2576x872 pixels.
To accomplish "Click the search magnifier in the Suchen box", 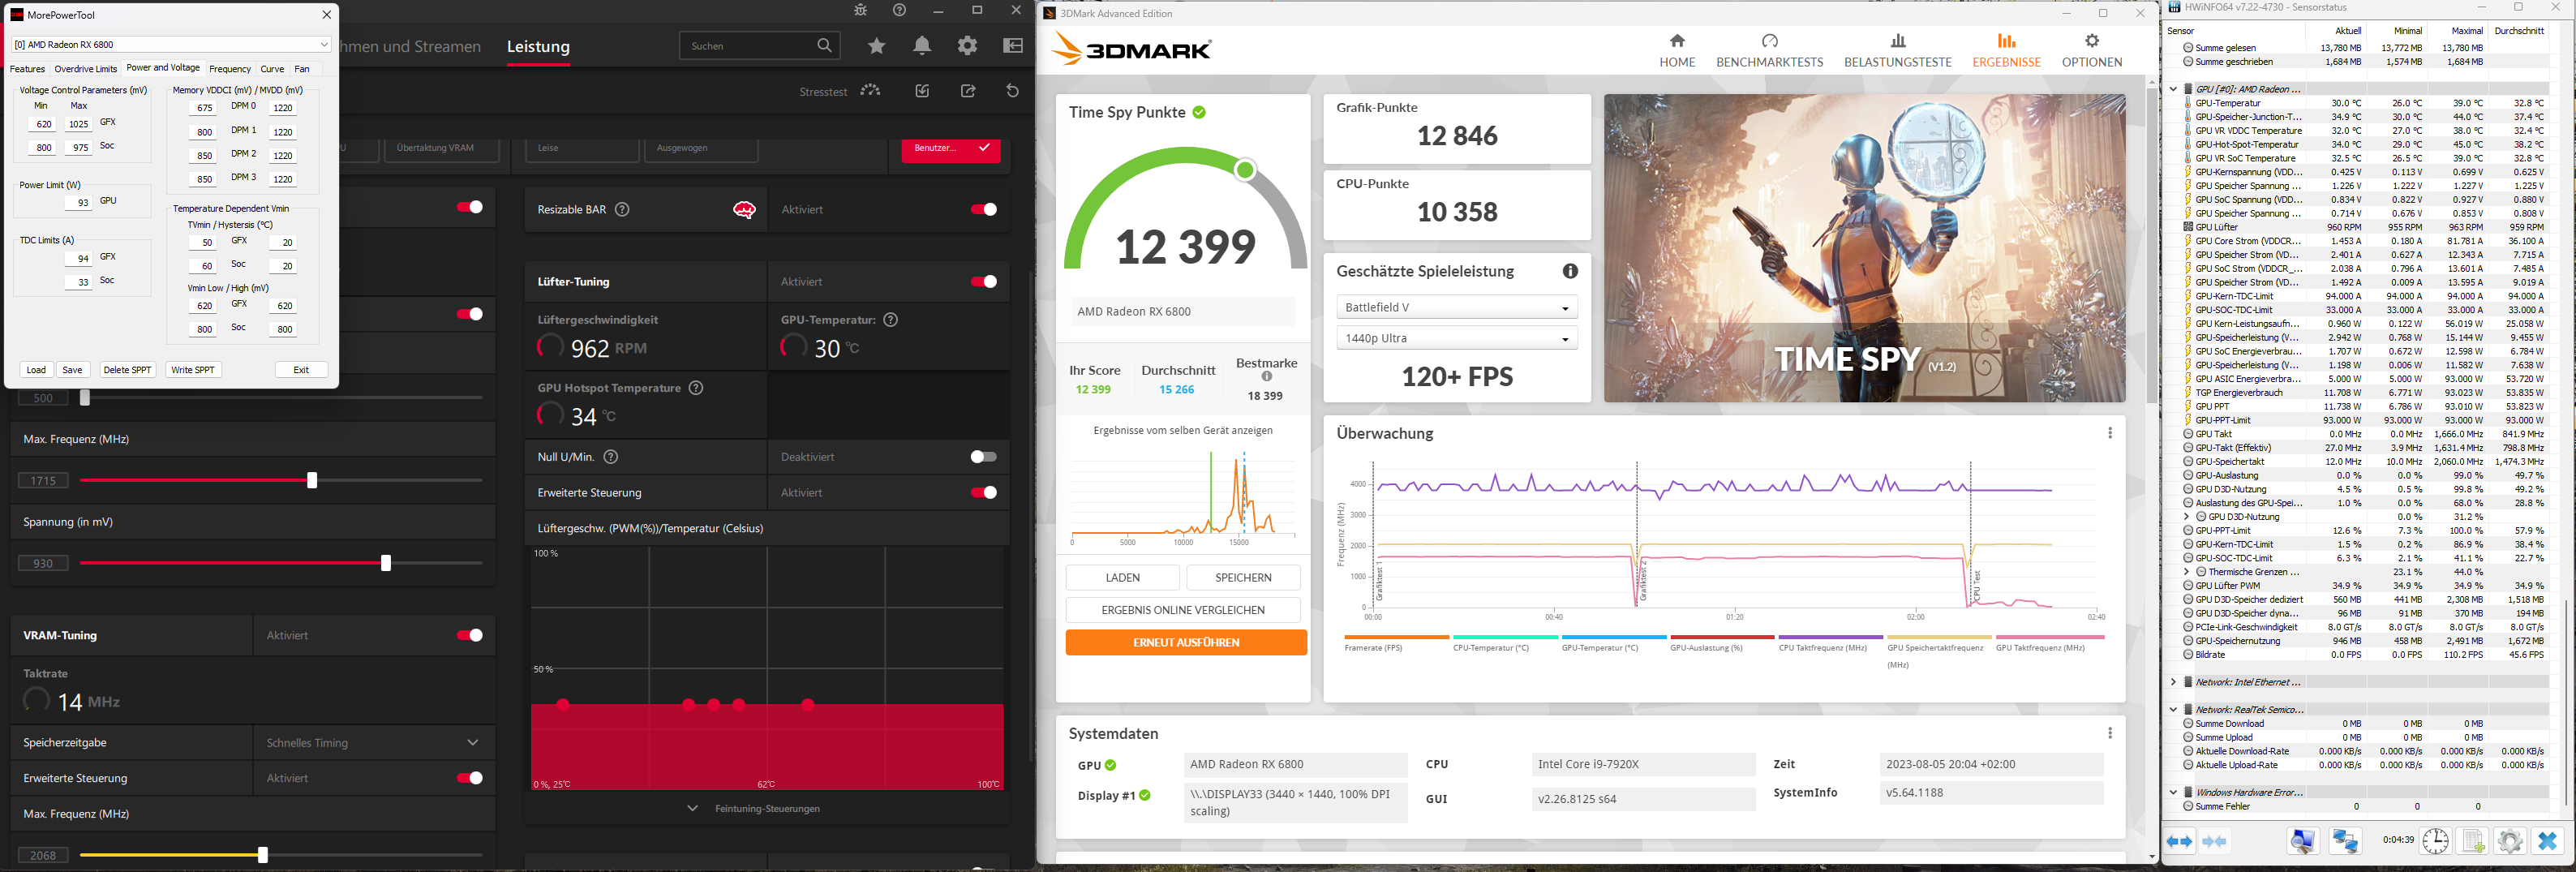I will (824, 45).
